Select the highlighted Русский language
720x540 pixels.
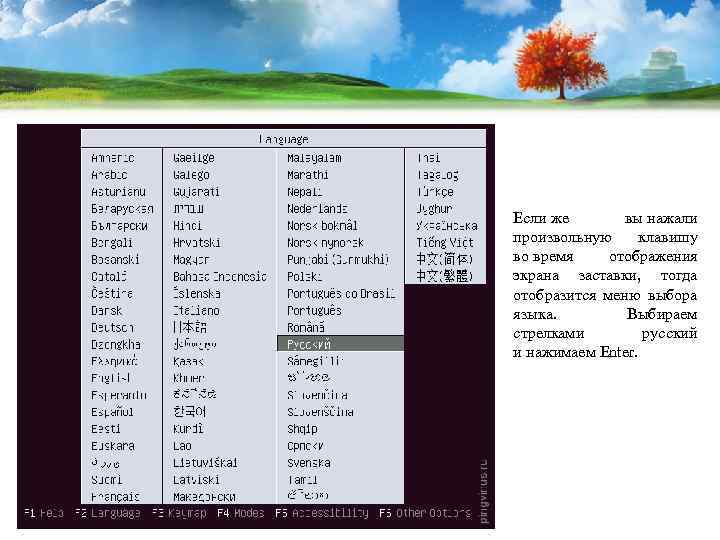click(340, 344)
